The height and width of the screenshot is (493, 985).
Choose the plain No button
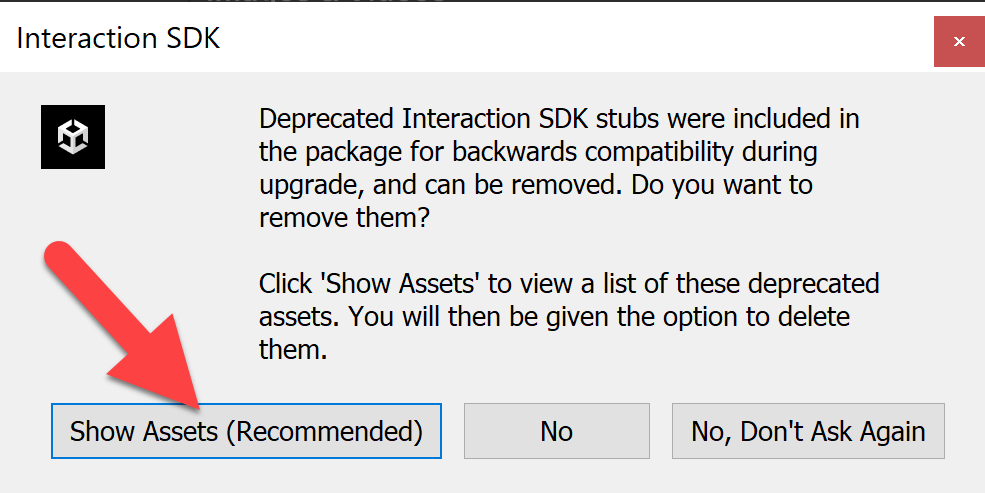(x=557, y=431)
